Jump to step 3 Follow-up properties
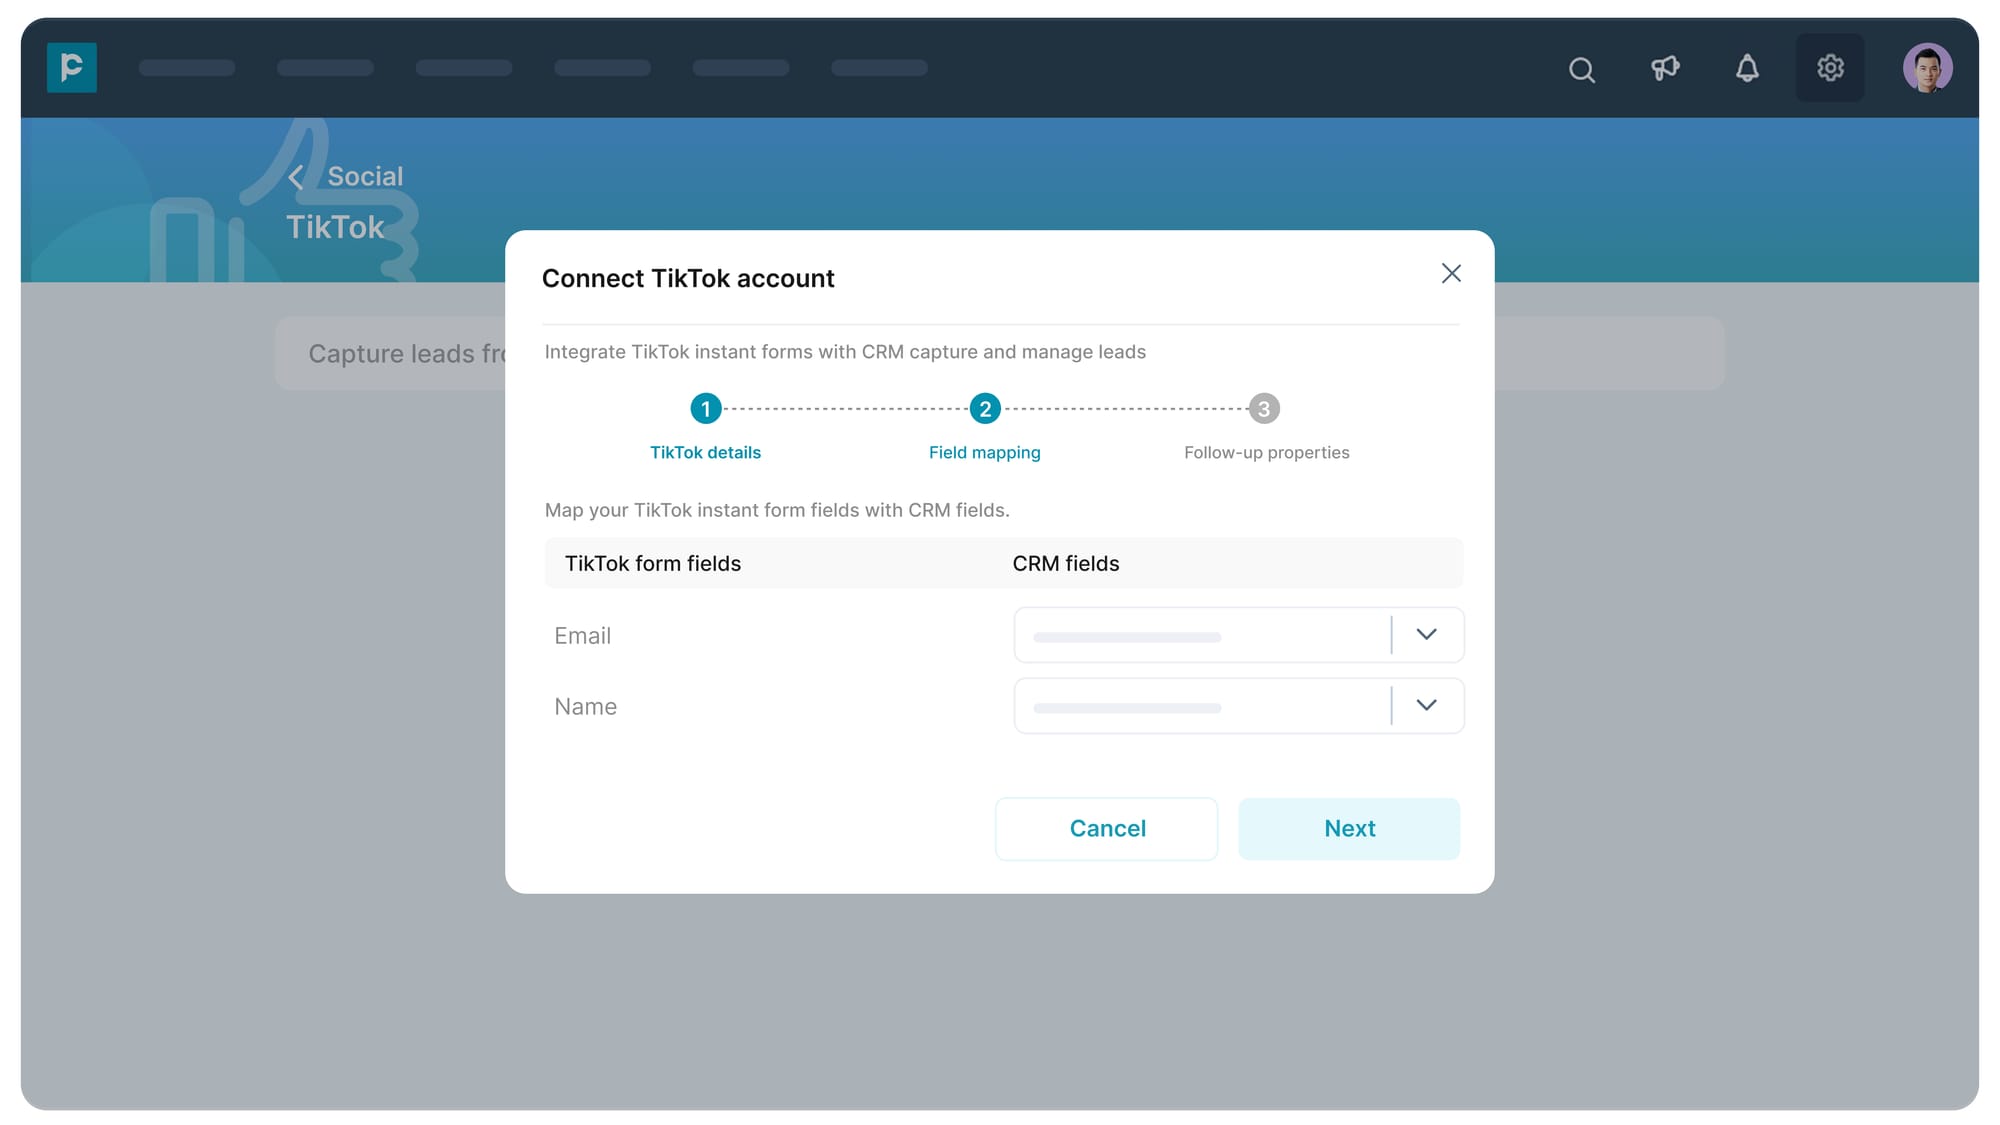Screen dimensions: 2000x1125 (x=1264, y=409)
